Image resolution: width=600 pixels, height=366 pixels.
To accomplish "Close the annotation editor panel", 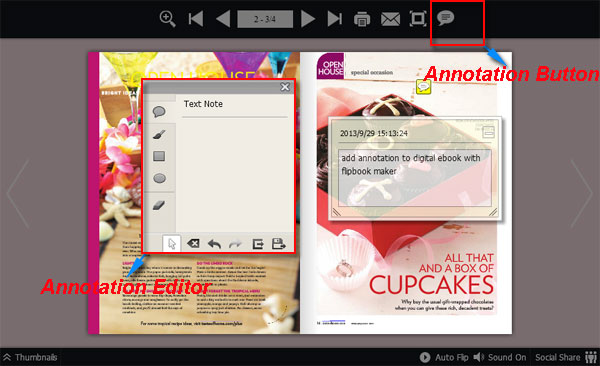I will point(285,87).
